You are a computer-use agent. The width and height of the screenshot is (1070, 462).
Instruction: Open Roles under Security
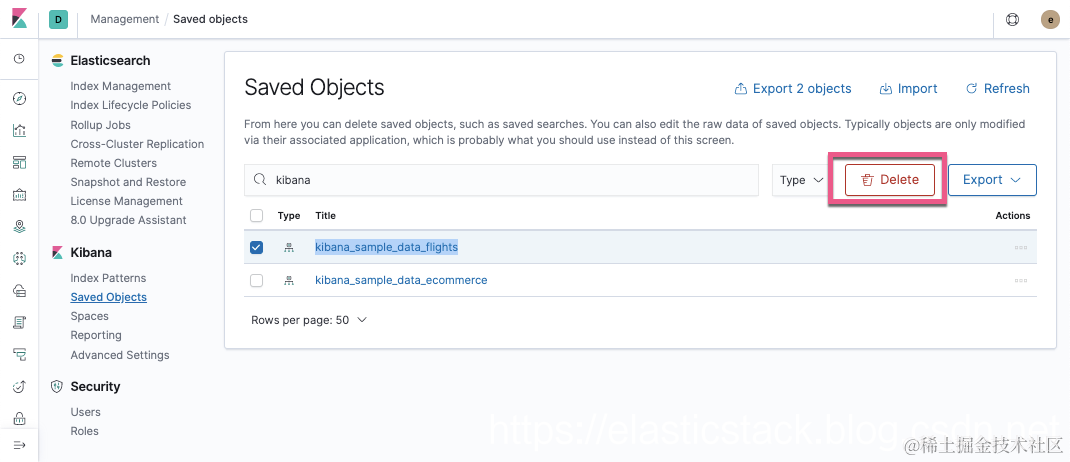85,431
